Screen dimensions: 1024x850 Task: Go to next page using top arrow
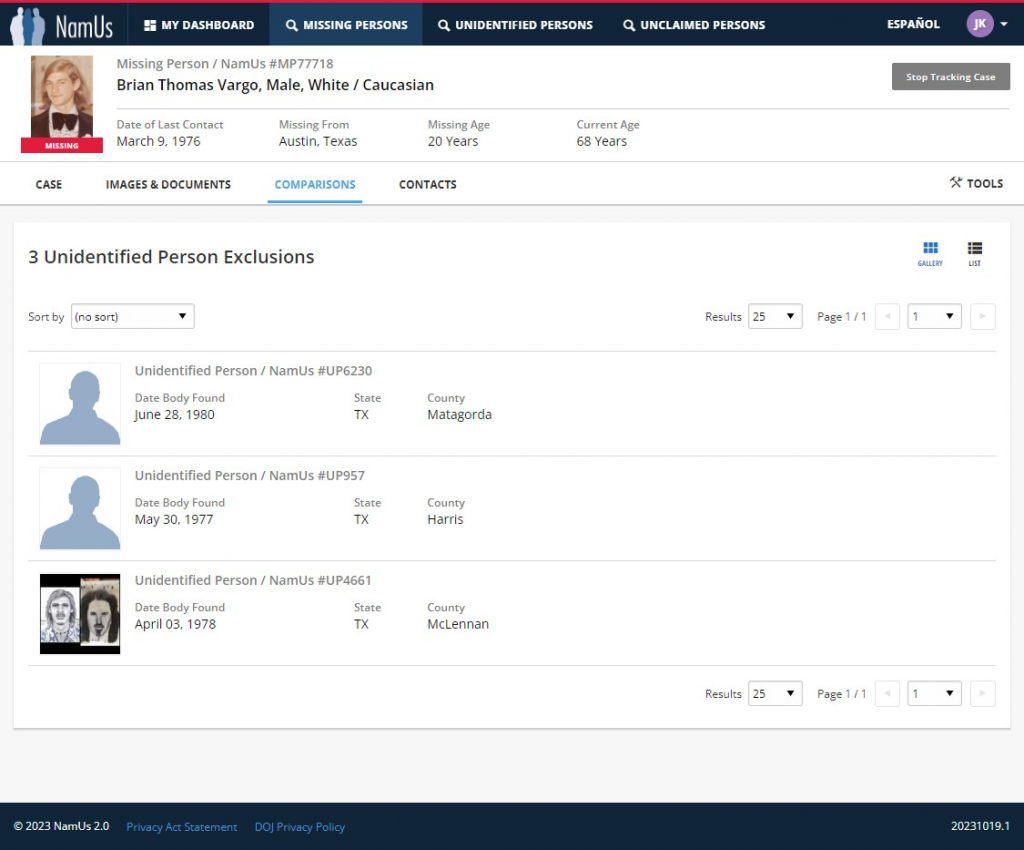(x=982, y=317)
